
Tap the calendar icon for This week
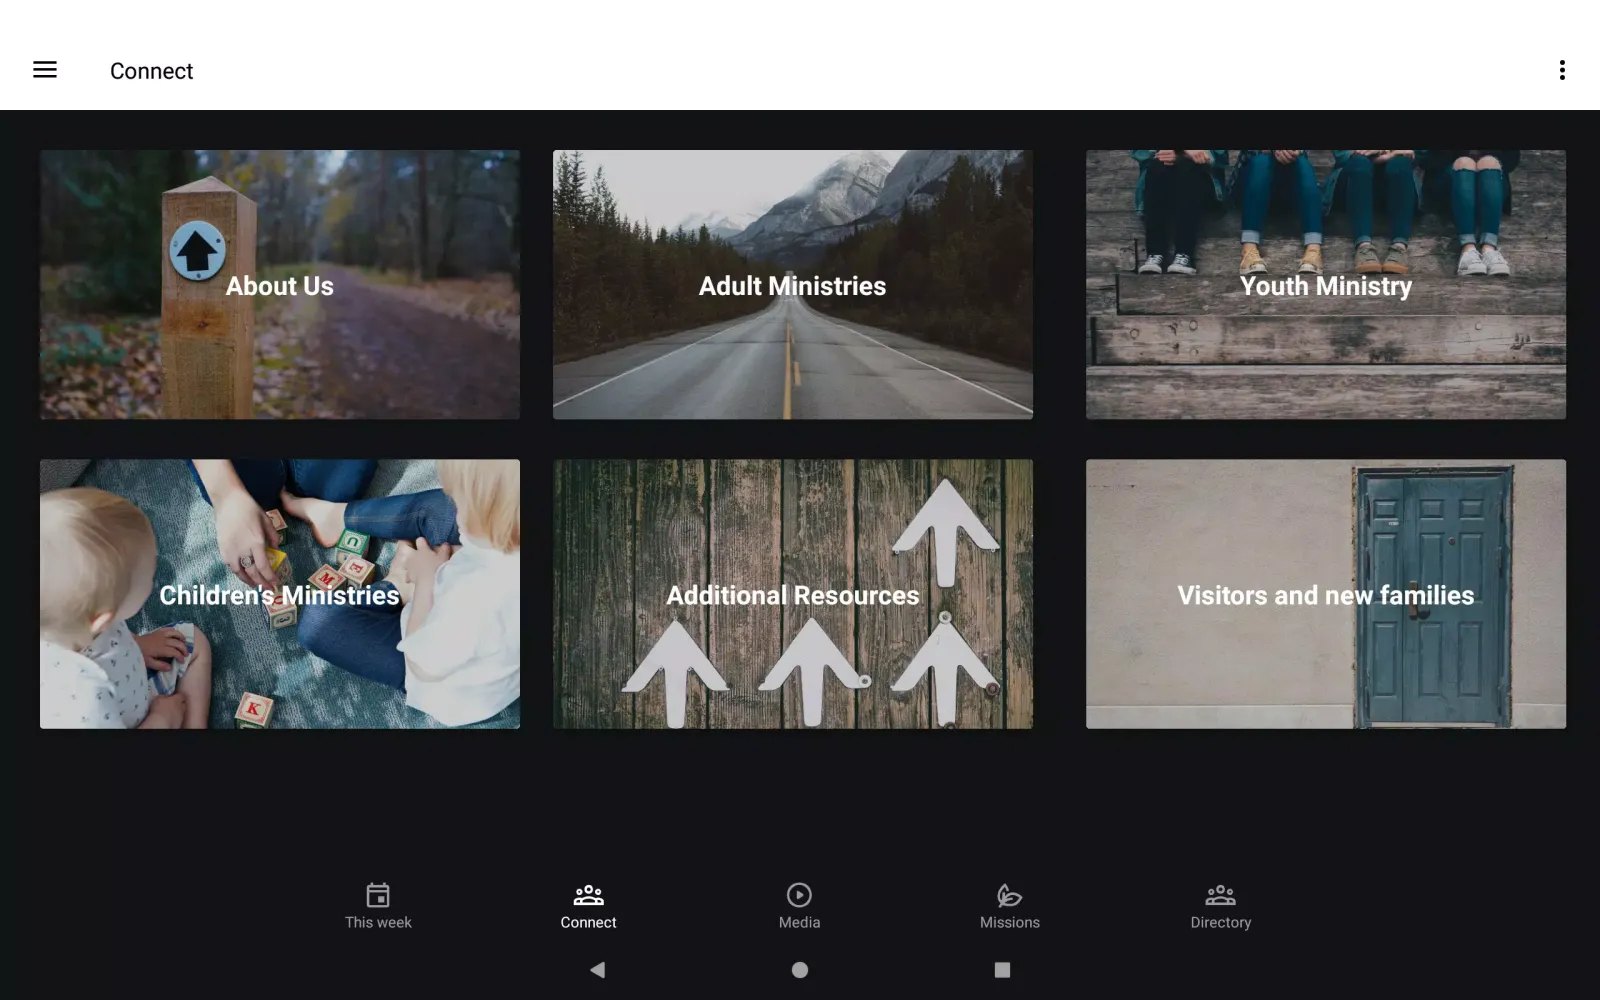tap(378, 894)
